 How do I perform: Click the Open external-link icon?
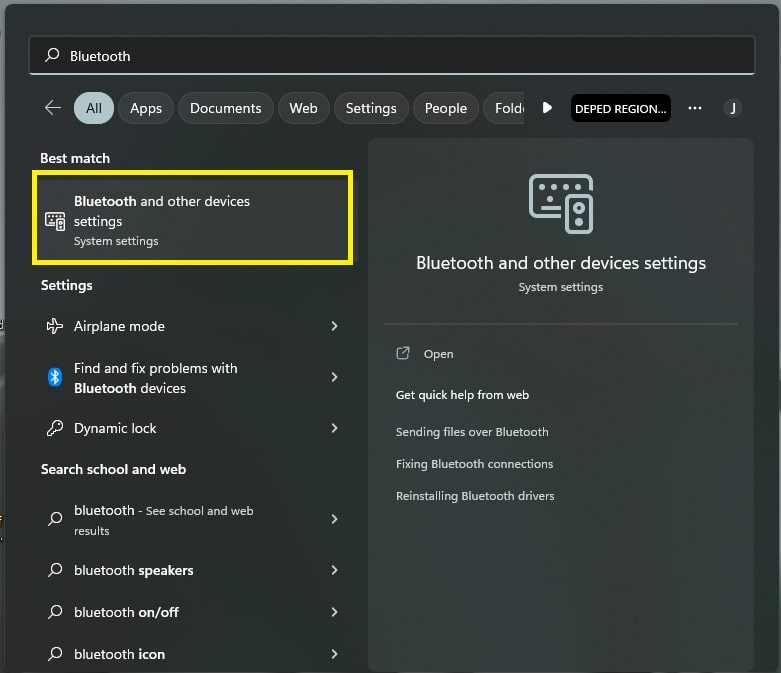coord(402,353)
